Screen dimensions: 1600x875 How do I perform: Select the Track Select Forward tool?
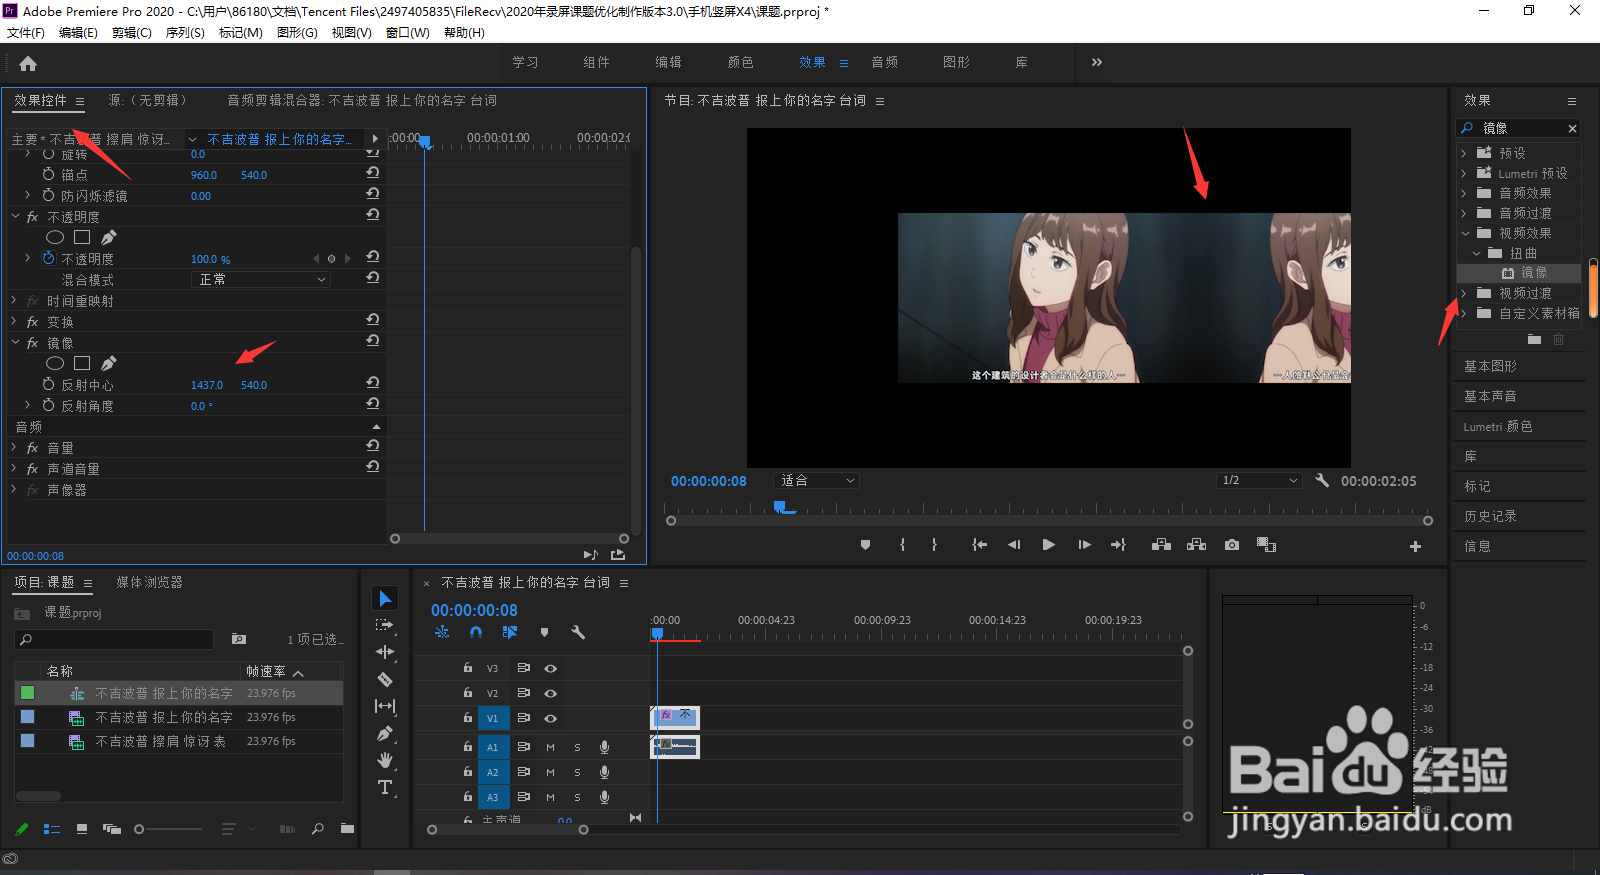point(385,625)
